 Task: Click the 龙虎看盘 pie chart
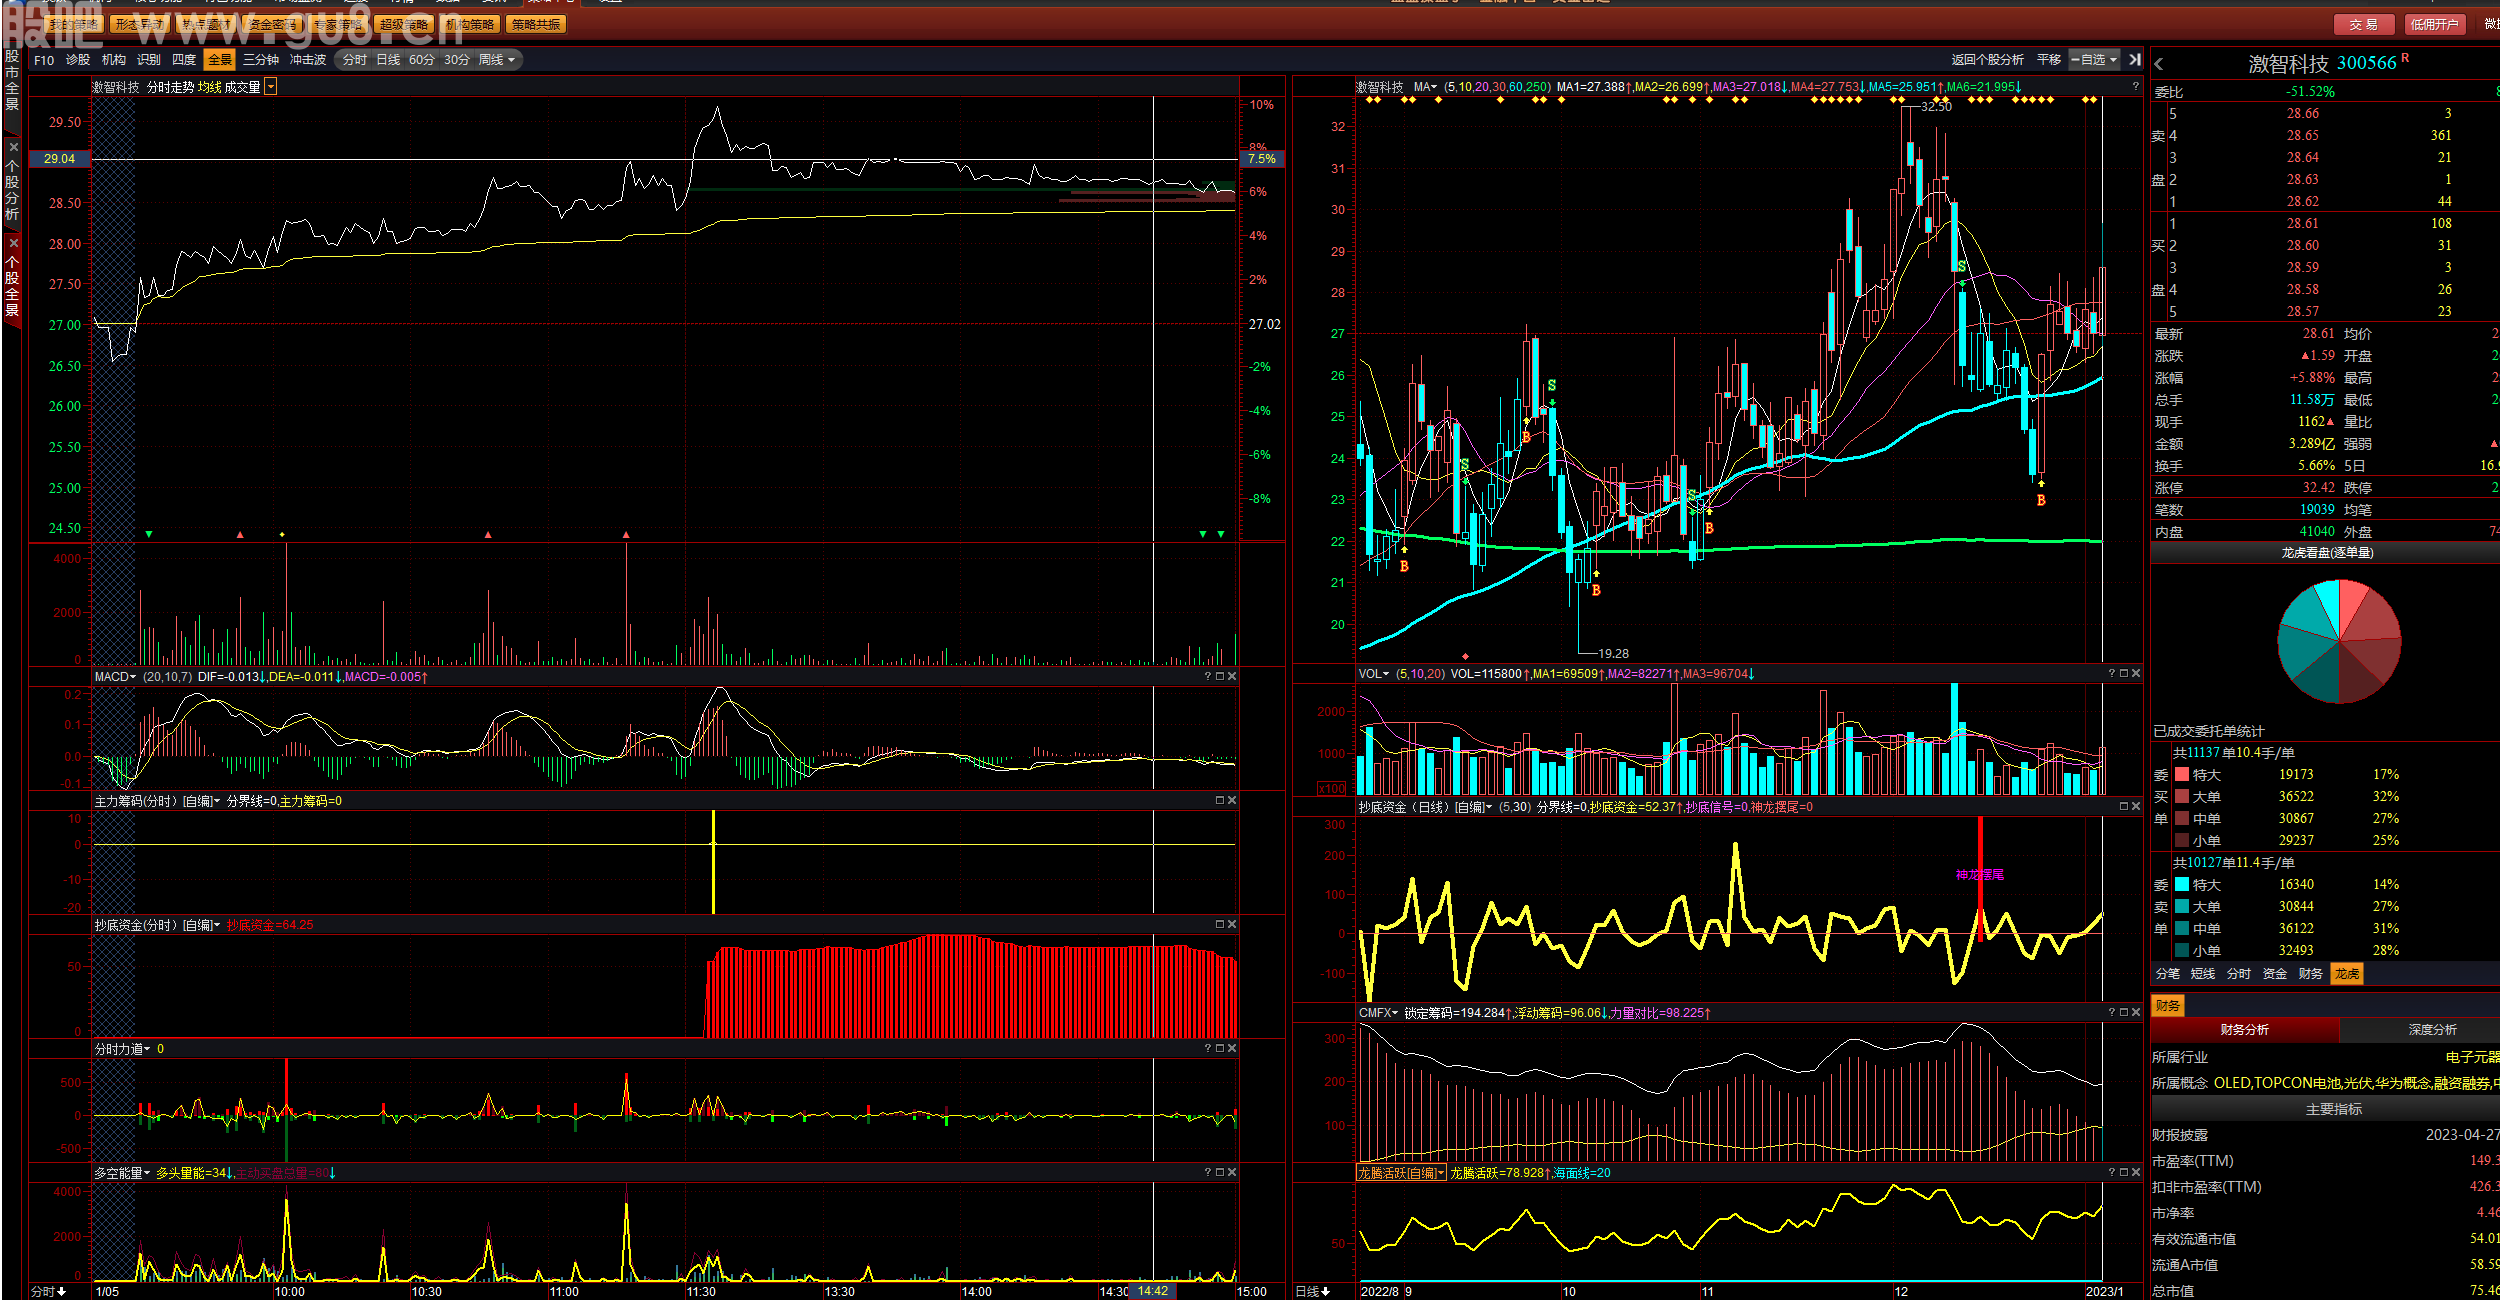(x=2339, y=641)
